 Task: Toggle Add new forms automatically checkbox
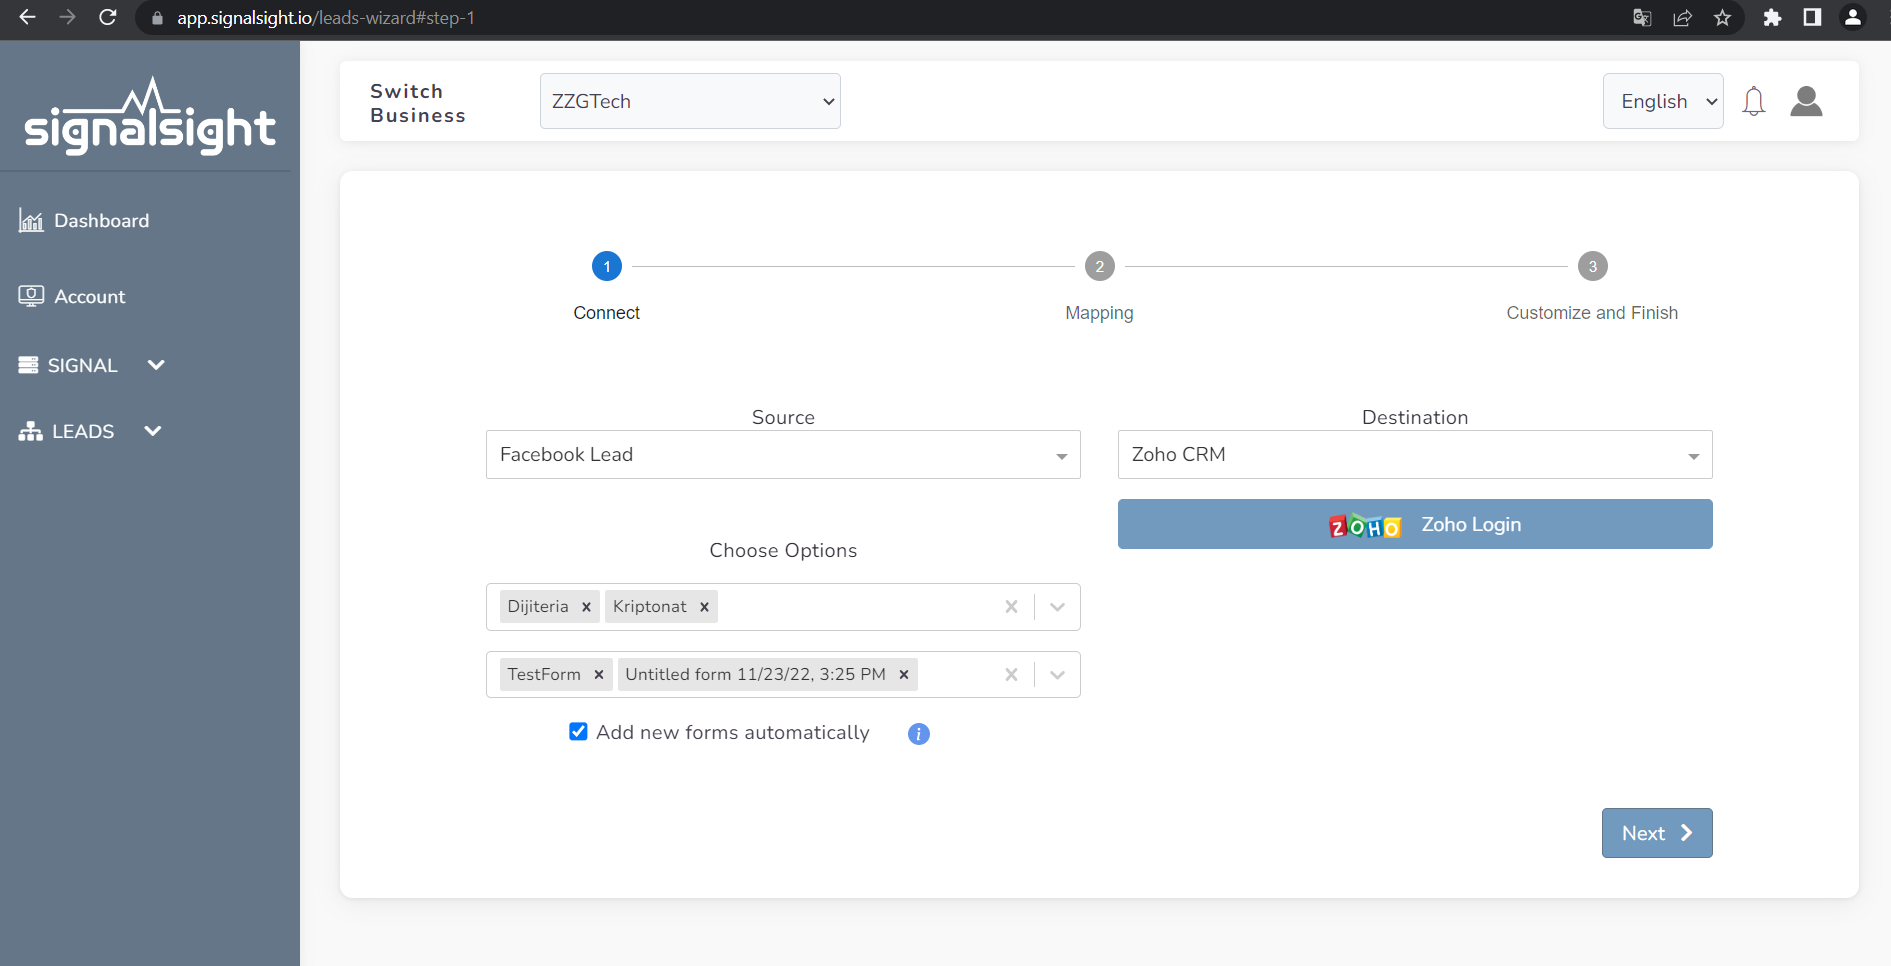click(x=578, y=732)
